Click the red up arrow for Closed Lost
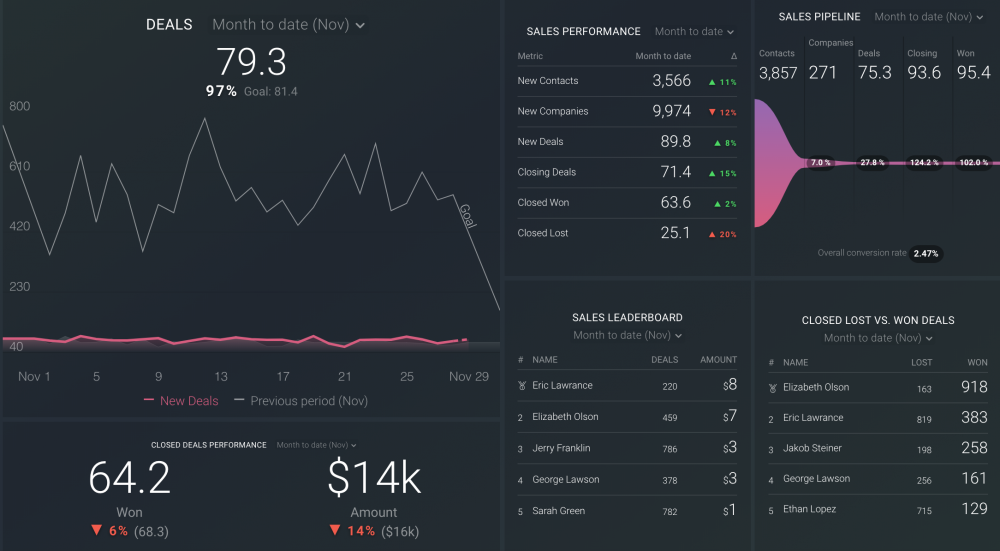 711,234
